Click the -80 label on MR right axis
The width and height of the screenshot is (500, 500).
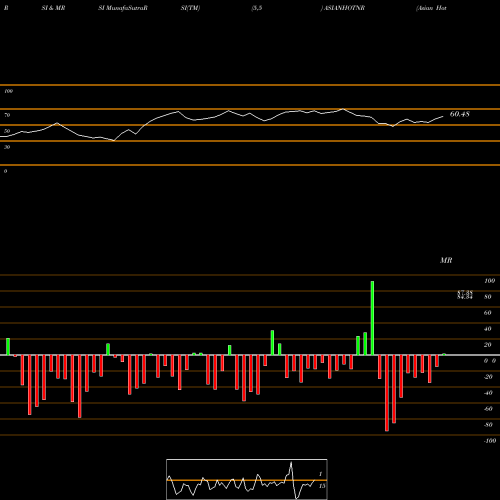[x=488, y=425]
